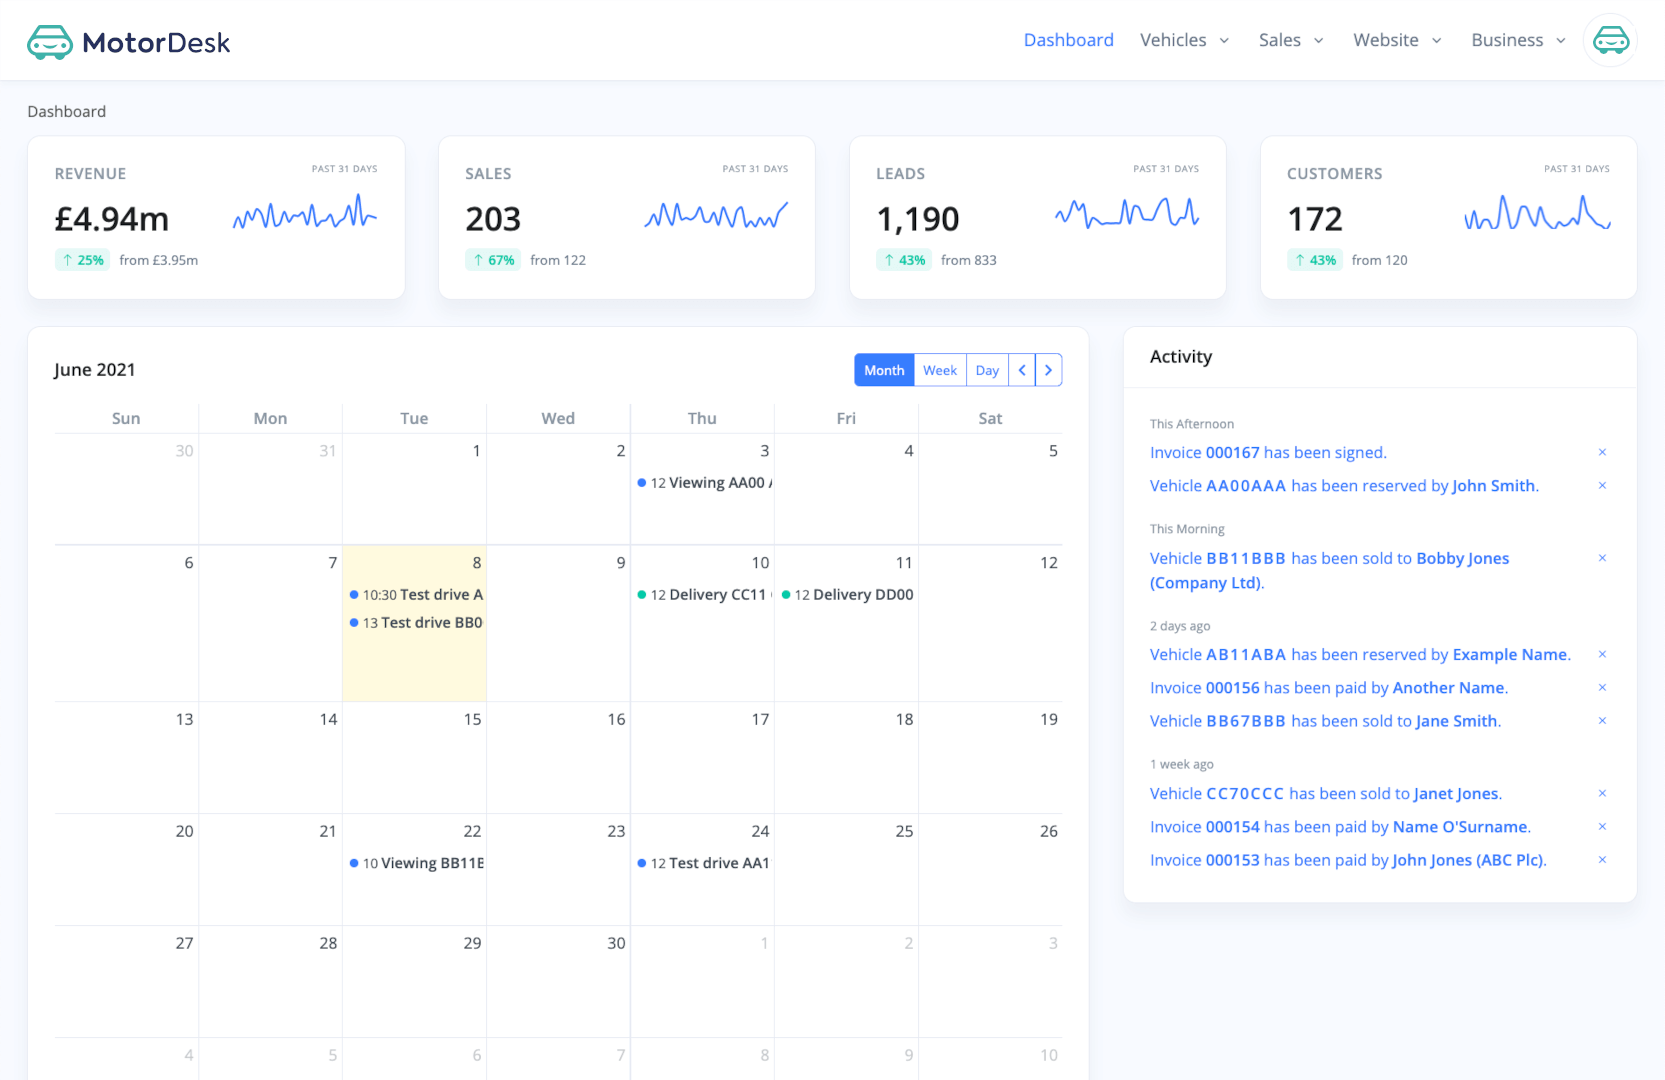This screenshot has height=1080, width=1665.
Task: Dismiss the 'Invoice 000167 has been signed' notification
Action: [1602, 452]
